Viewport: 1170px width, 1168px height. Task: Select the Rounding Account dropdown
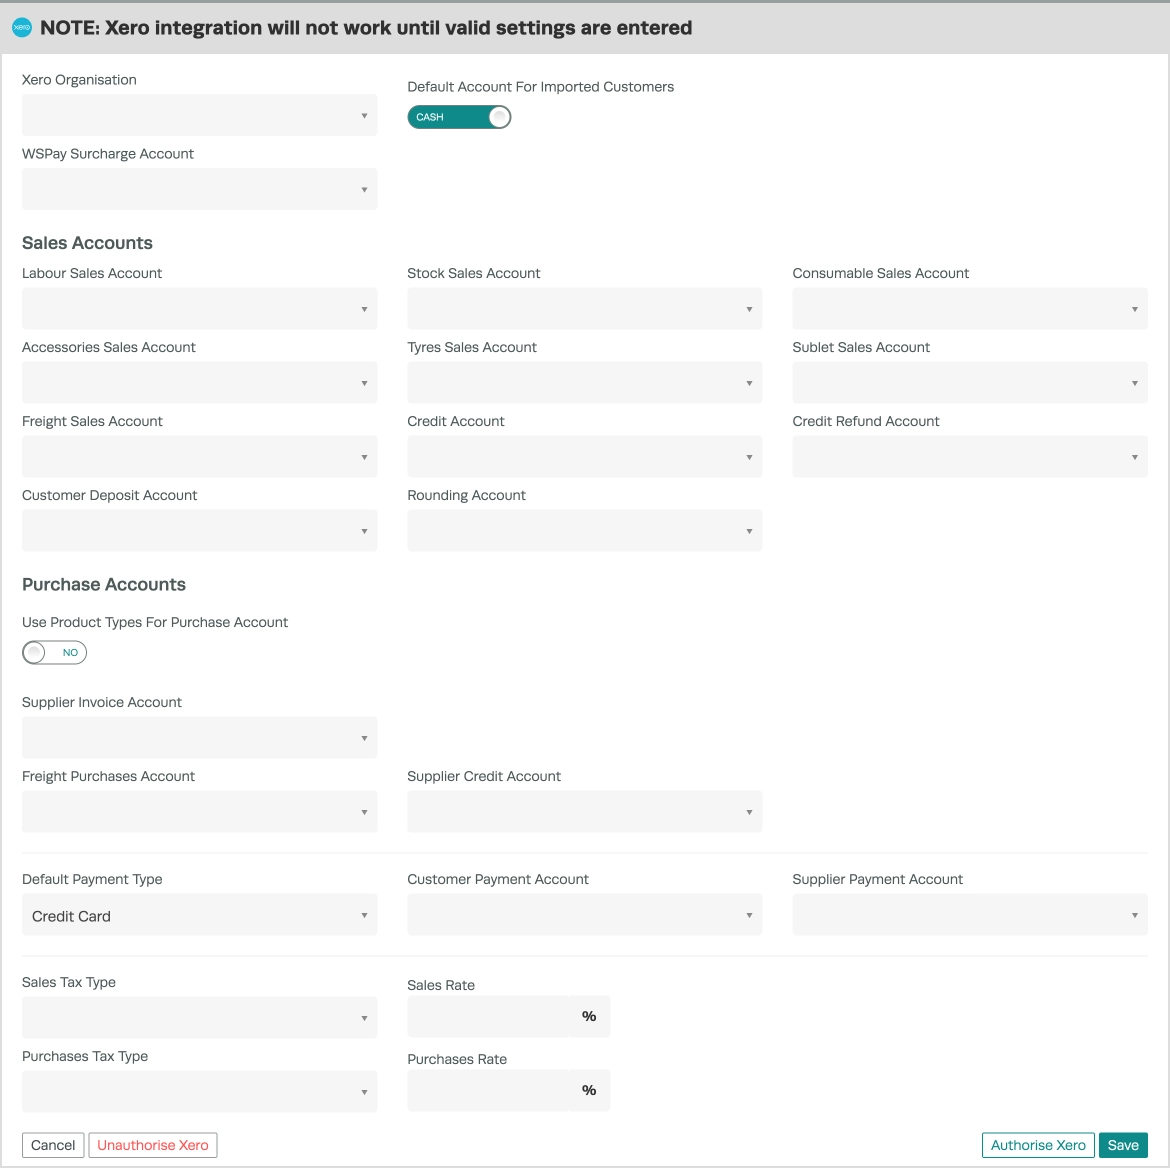[584, 530]
